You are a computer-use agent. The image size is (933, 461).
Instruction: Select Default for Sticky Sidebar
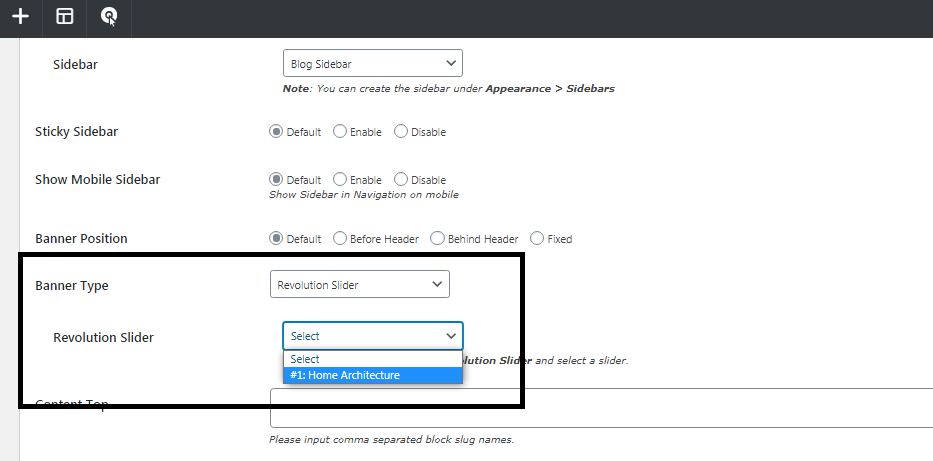[276, 131]
